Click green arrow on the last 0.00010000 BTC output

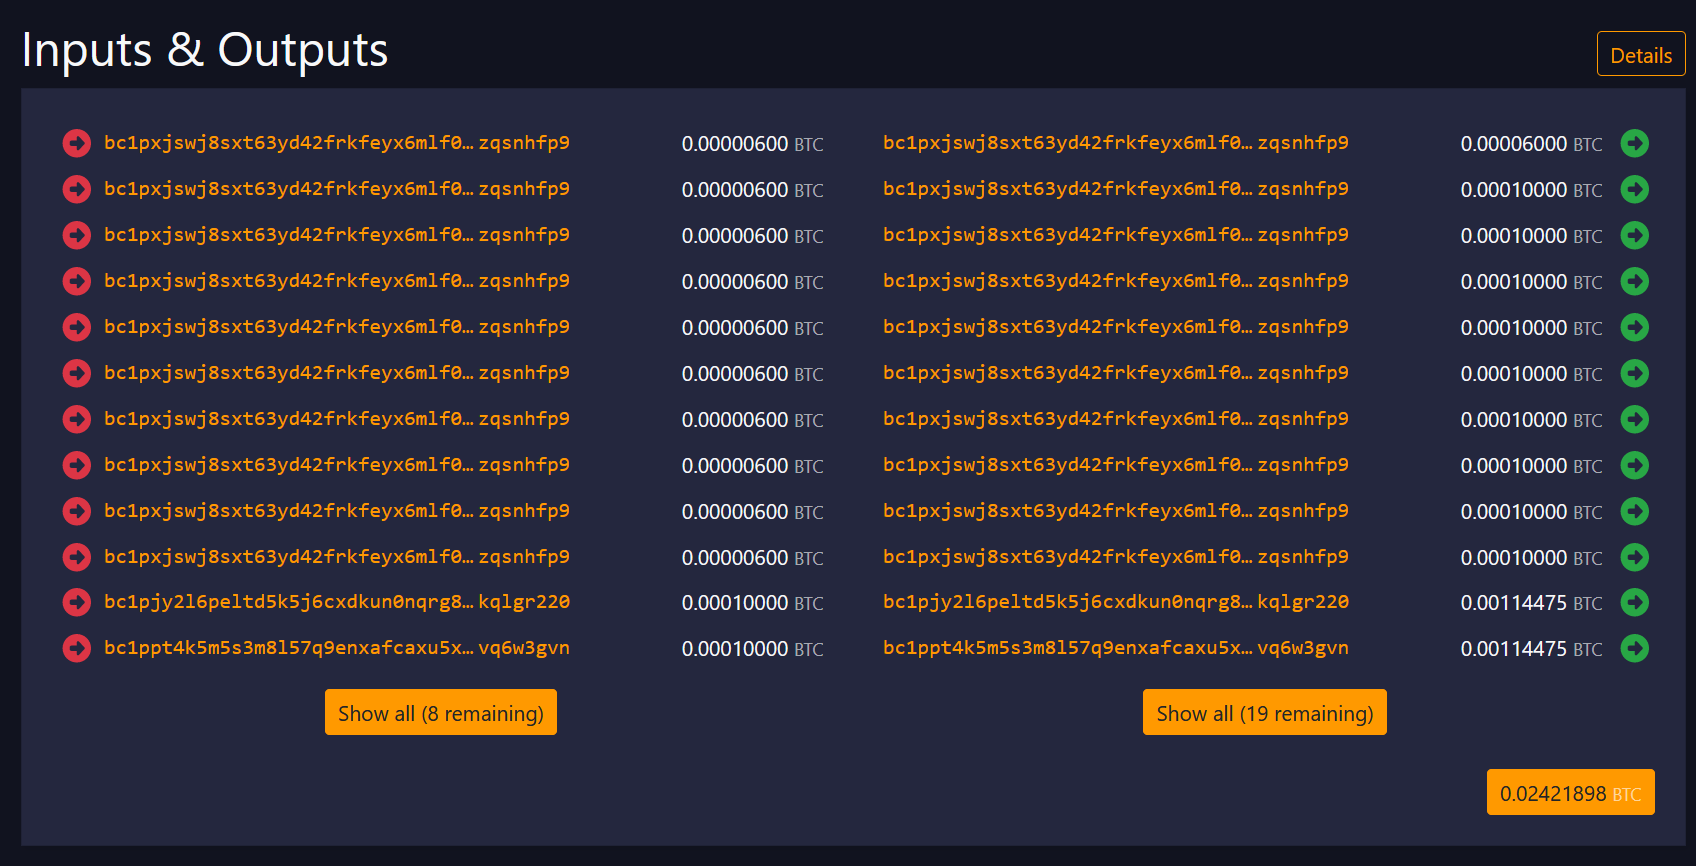click(x=1634, y=557)
